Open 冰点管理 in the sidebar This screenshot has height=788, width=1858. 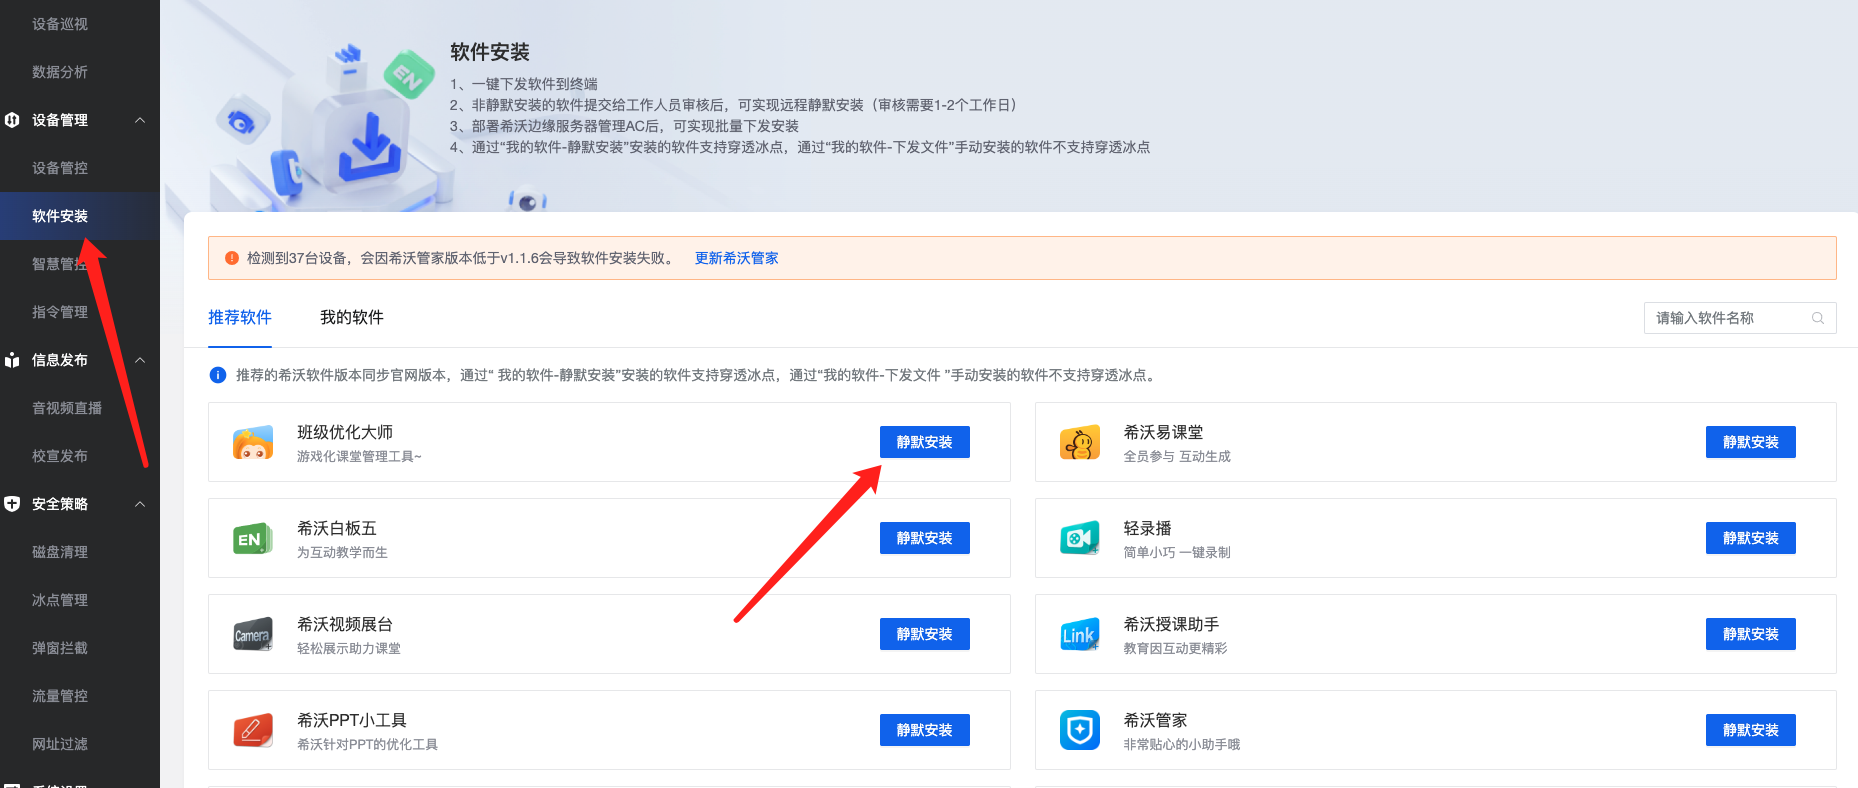click(x=60, y=600)
